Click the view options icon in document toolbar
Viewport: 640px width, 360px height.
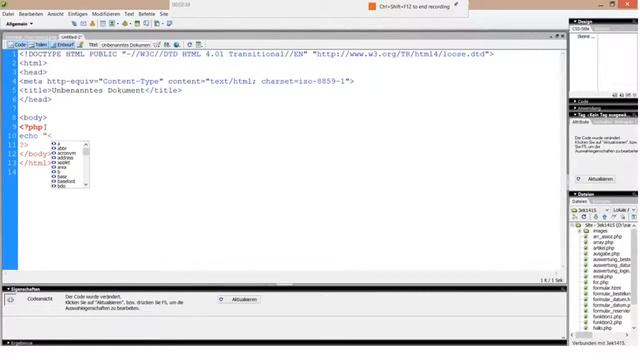coord(199,45)
